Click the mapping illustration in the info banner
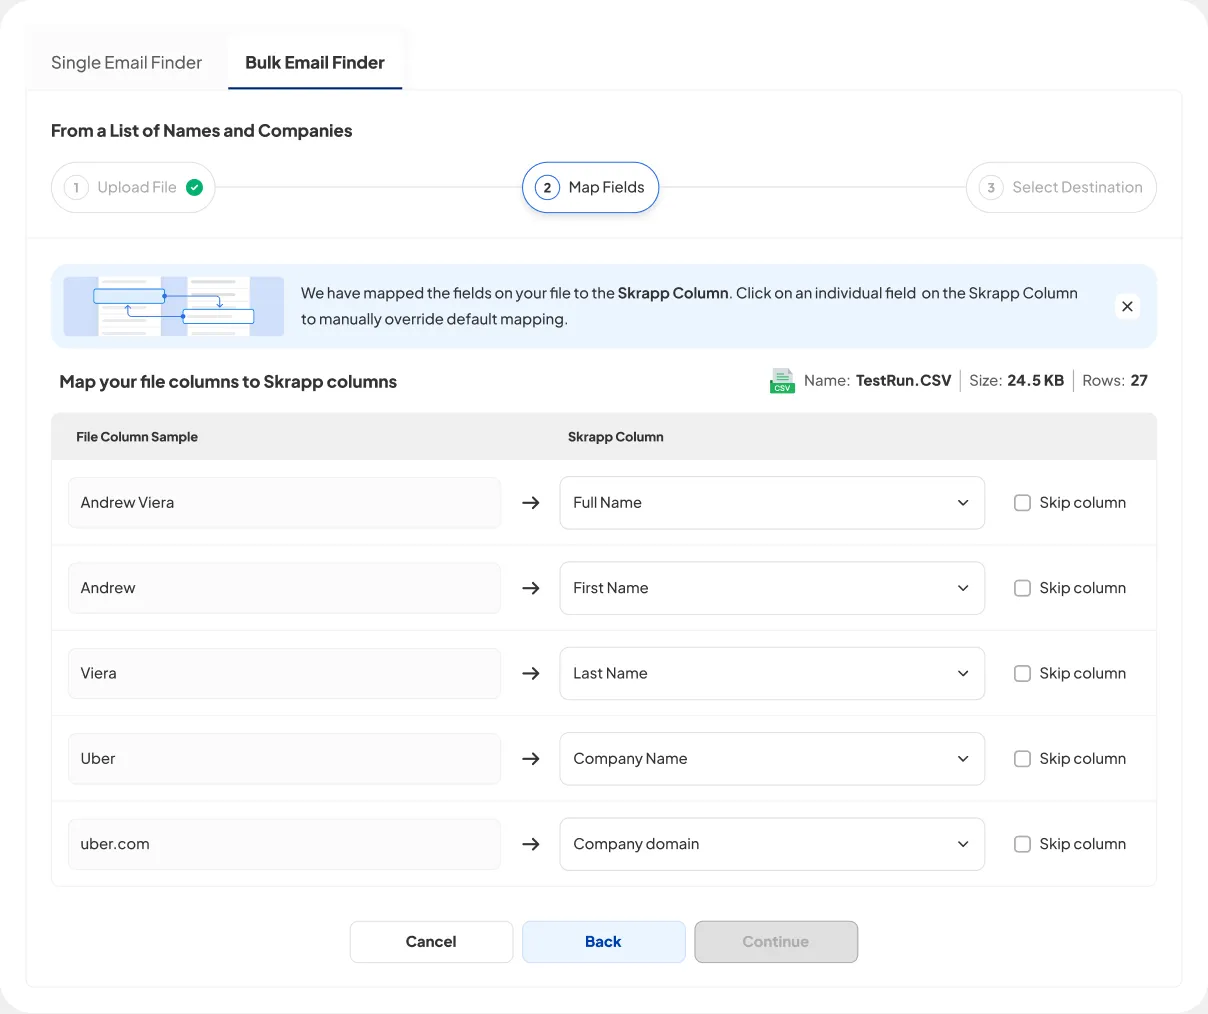Screen dimensions: 1208x1014 tap(174, 306)
